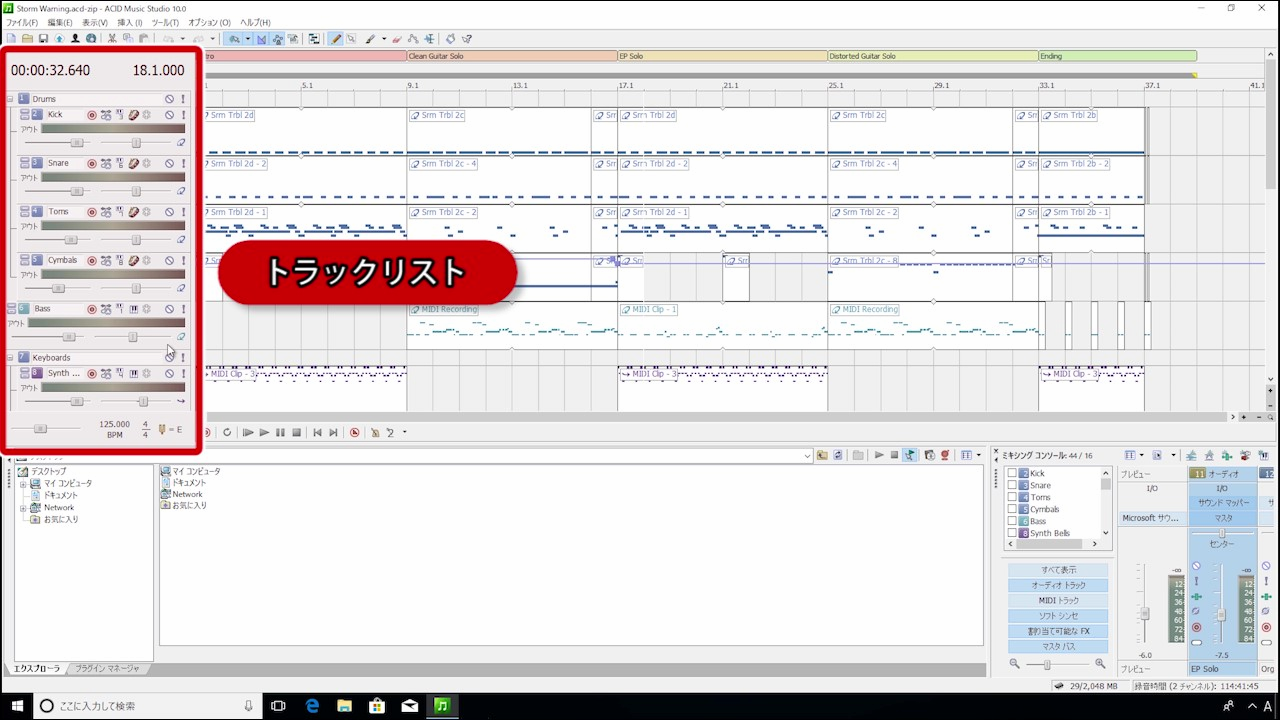Mute the Snare track
The image size is (1280, 720).
pos(170,164)
